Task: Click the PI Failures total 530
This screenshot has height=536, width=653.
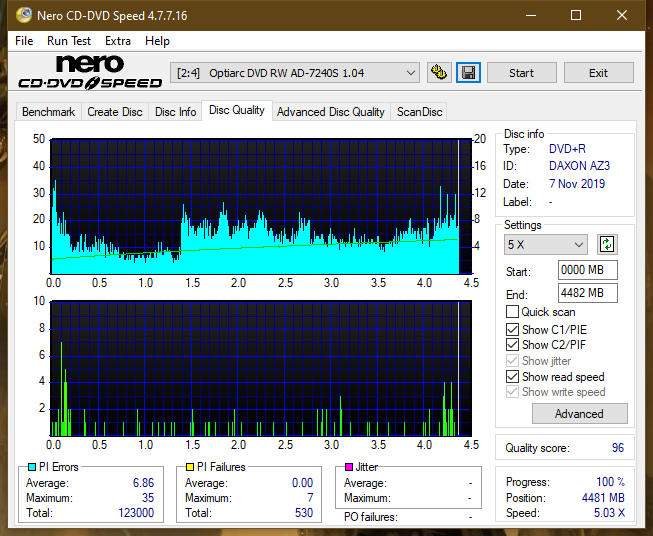Action: (x=304, y=513)
